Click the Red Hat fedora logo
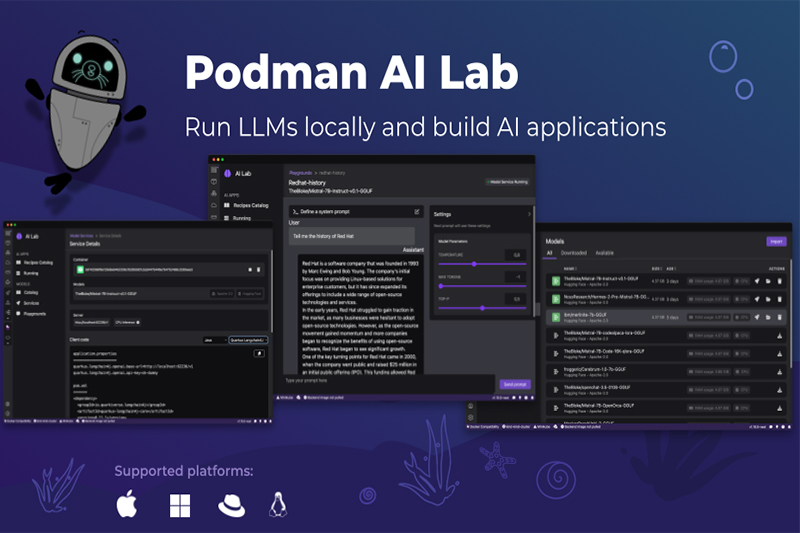800x533 pixels. (x=232, y=505)
